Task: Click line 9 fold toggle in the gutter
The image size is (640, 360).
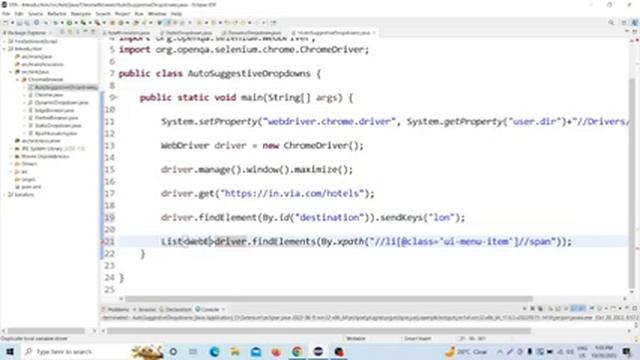Action: (116, 98)
